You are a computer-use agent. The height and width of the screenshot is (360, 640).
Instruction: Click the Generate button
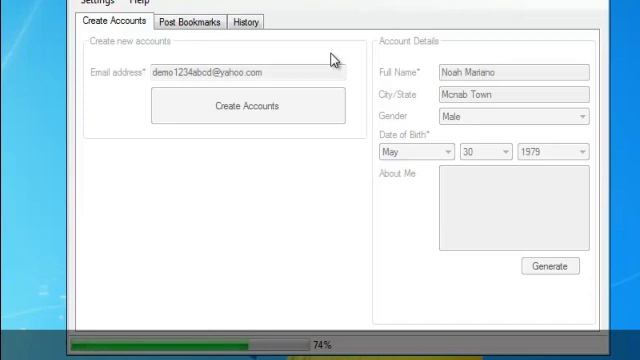[x=550, y=266]
